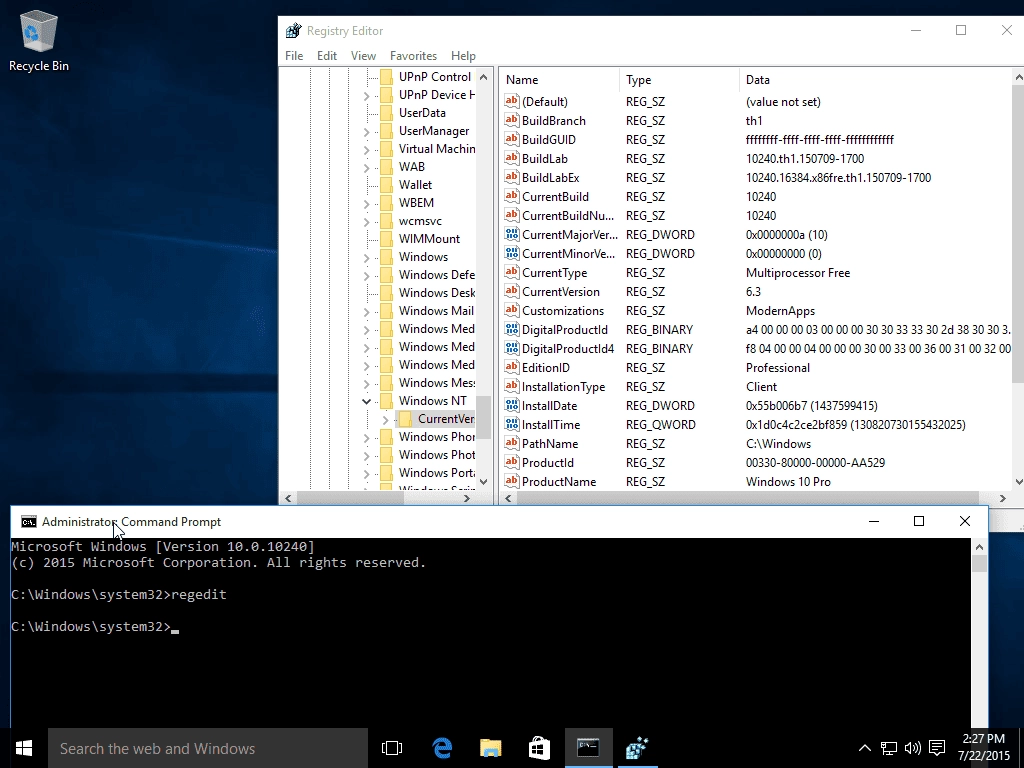Expand the Windows Mail tree node

point(366,311)
